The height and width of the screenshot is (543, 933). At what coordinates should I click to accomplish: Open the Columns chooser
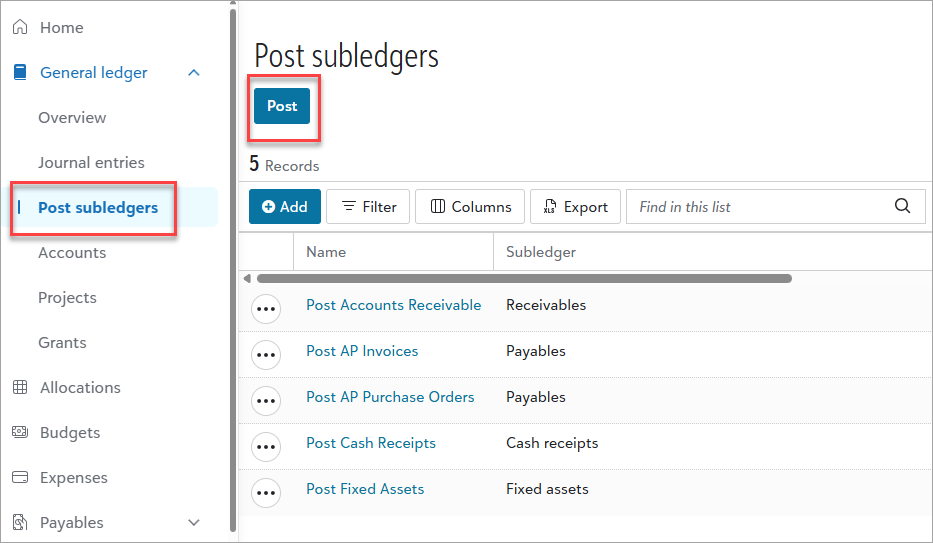(x=470, y=207)
